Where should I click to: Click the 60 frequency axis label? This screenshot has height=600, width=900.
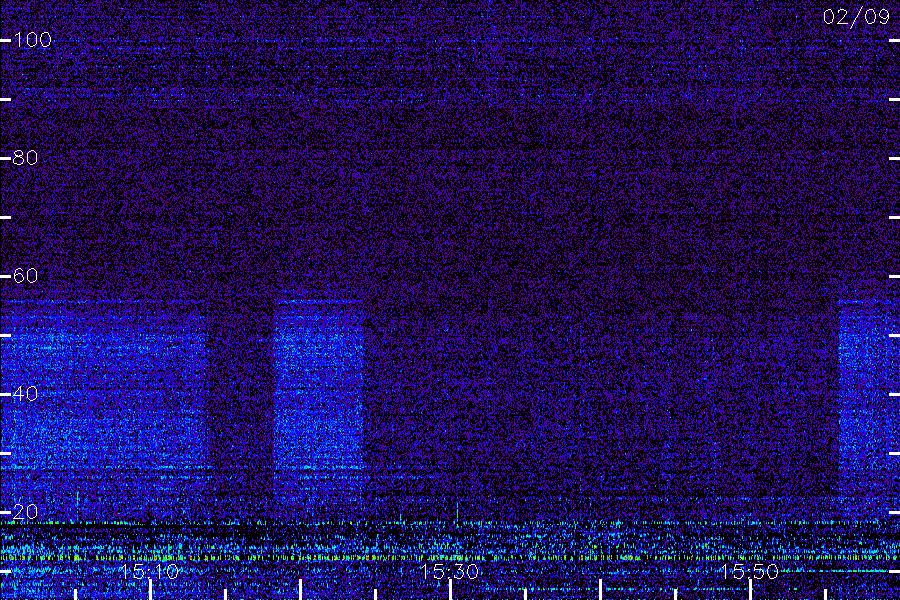tap(25, 276)
